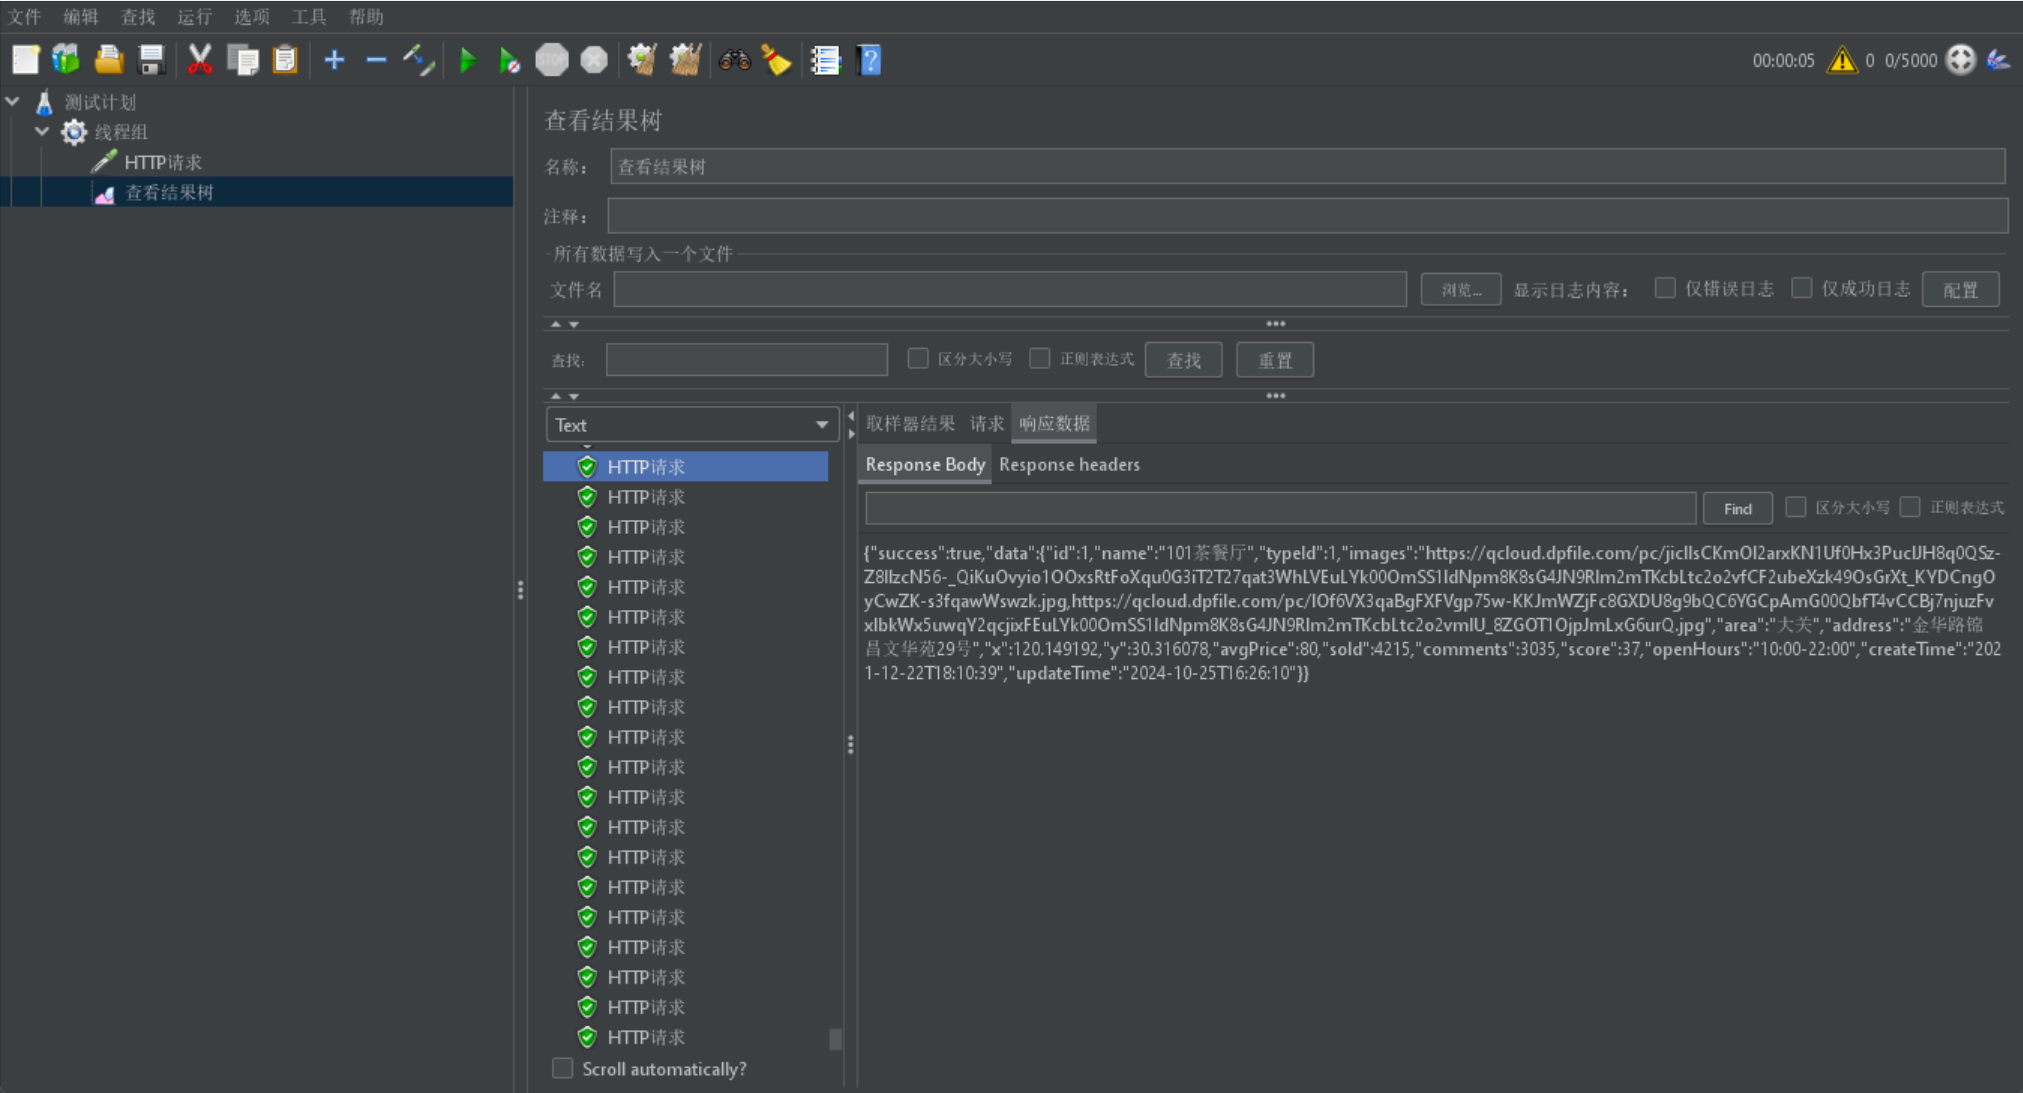Click the Add element icon (plus sign)

[x=334, y=61]
